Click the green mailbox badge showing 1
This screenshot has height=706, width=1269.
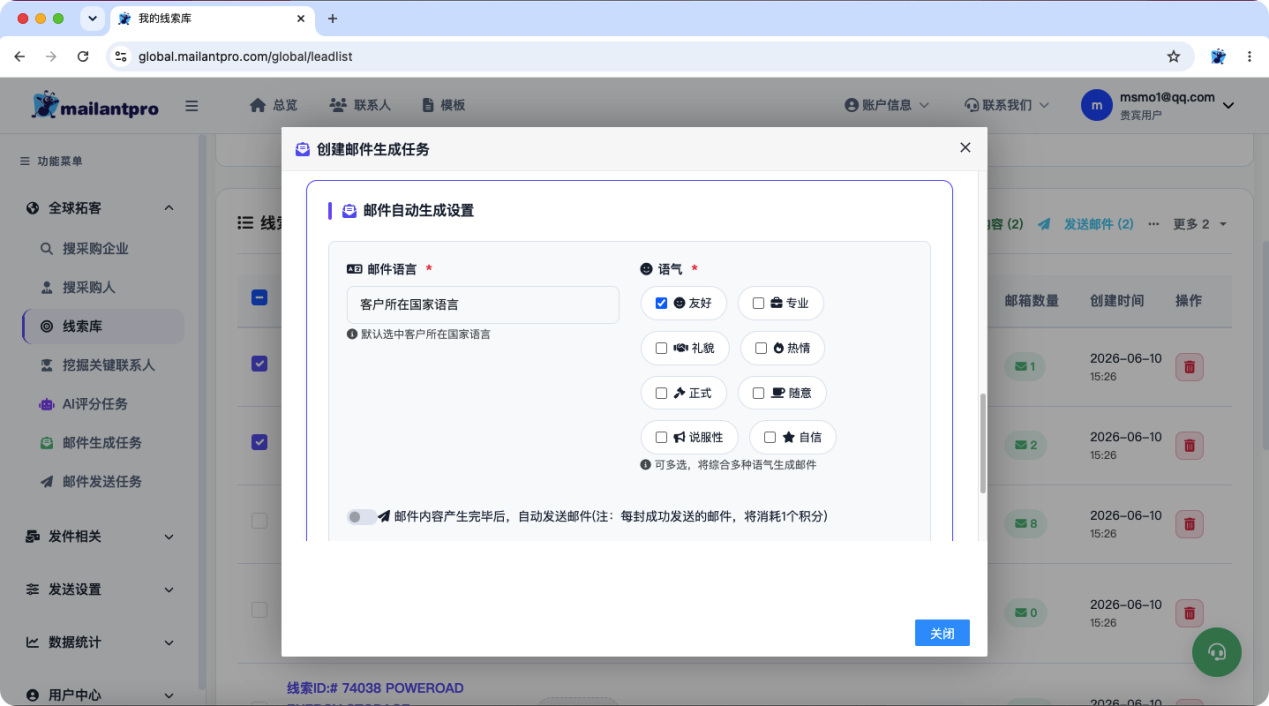(x=1026, y=367)
